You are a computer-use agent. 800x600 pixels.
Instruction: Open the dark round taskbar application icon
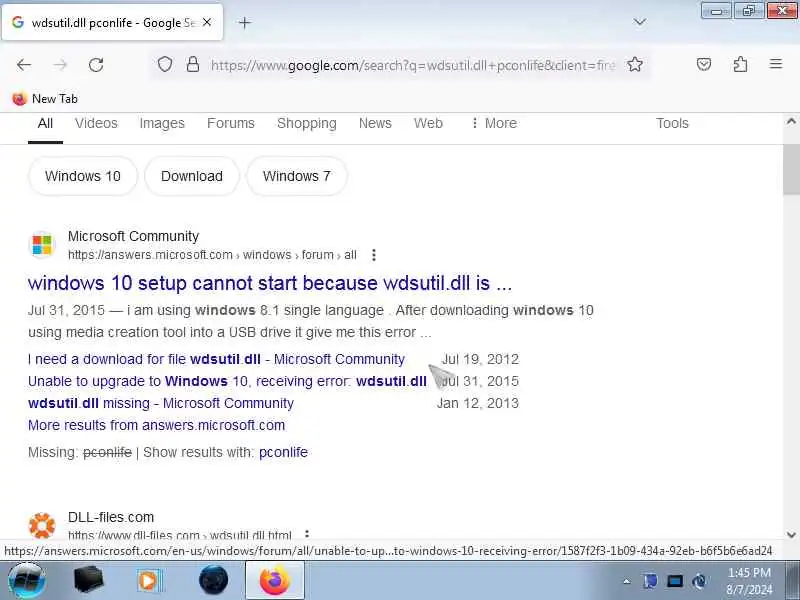tap(213, 581)
